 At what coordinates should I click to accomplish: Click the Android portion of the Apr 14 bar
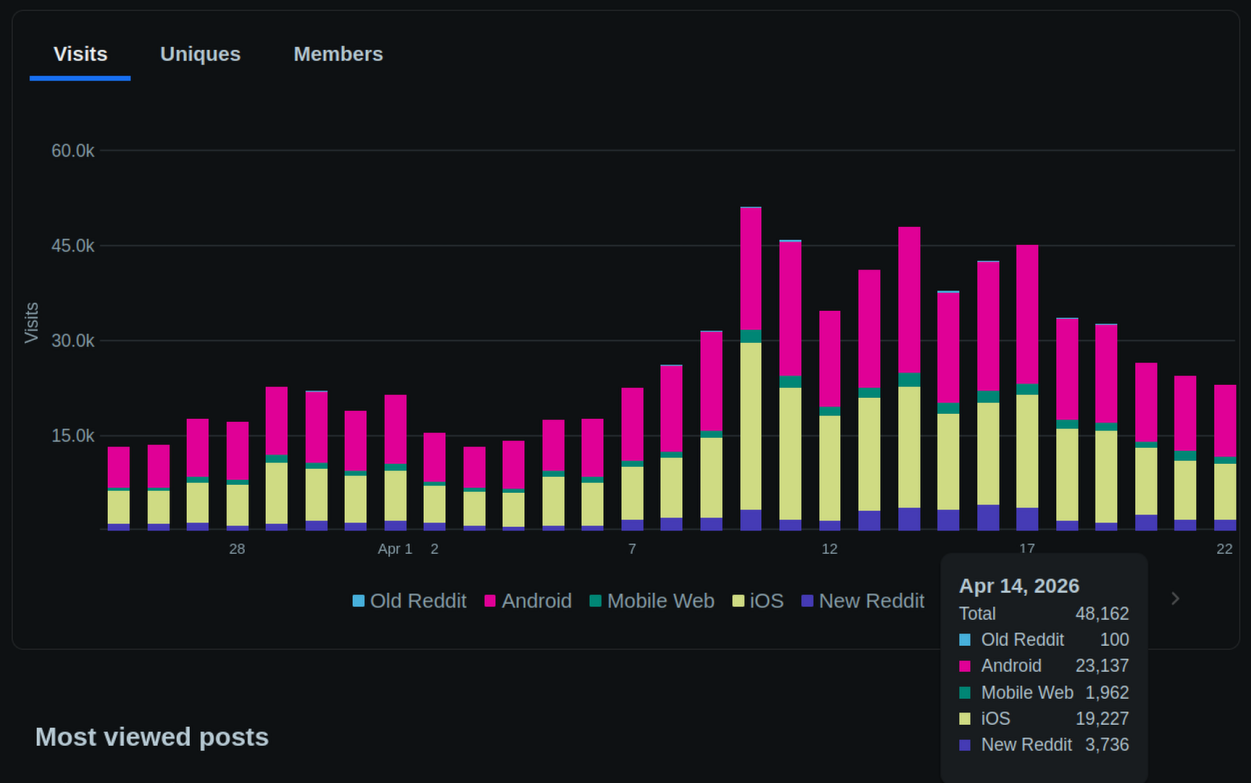point(909,300)
